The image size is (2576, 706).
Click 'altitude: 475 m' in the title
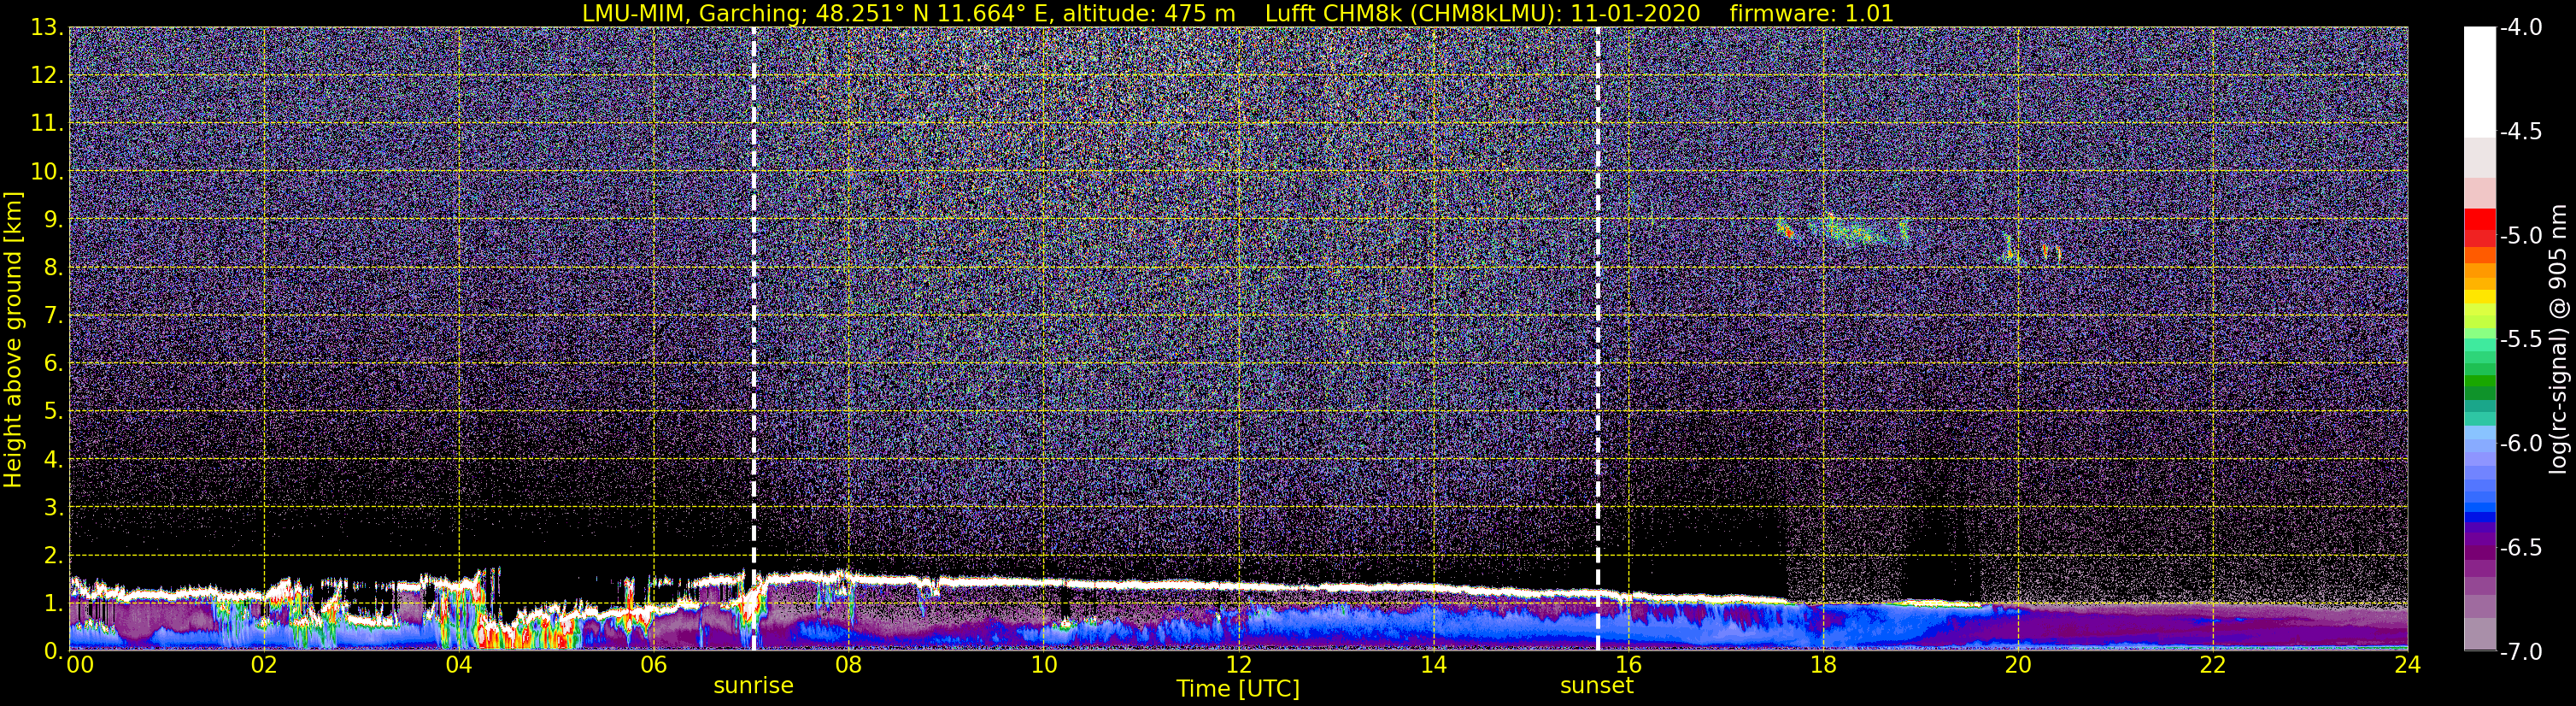coord(1149,13)
